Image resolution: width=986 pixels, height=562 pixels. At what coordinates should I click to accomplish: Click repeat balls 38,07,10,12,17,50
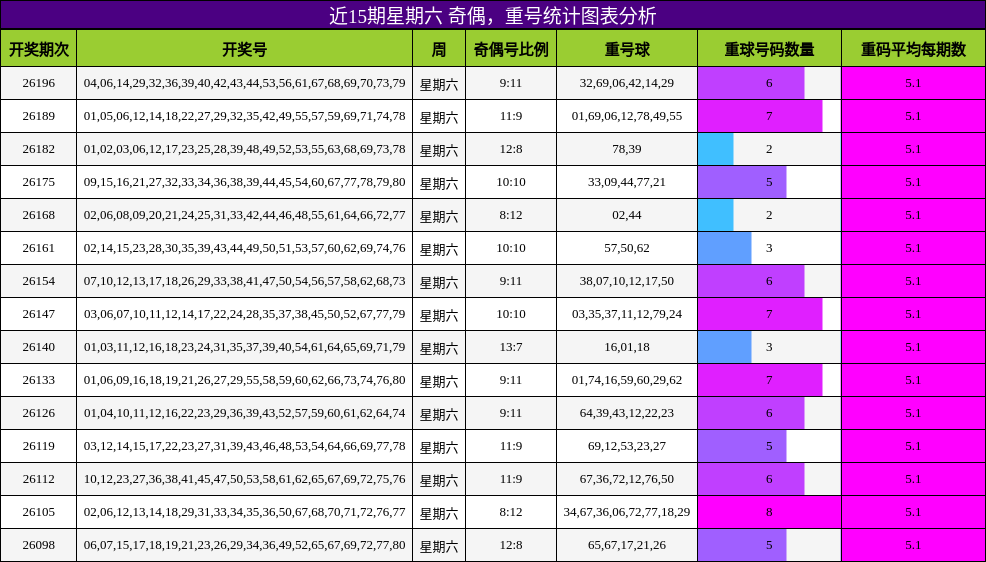[x=627, y=281]
